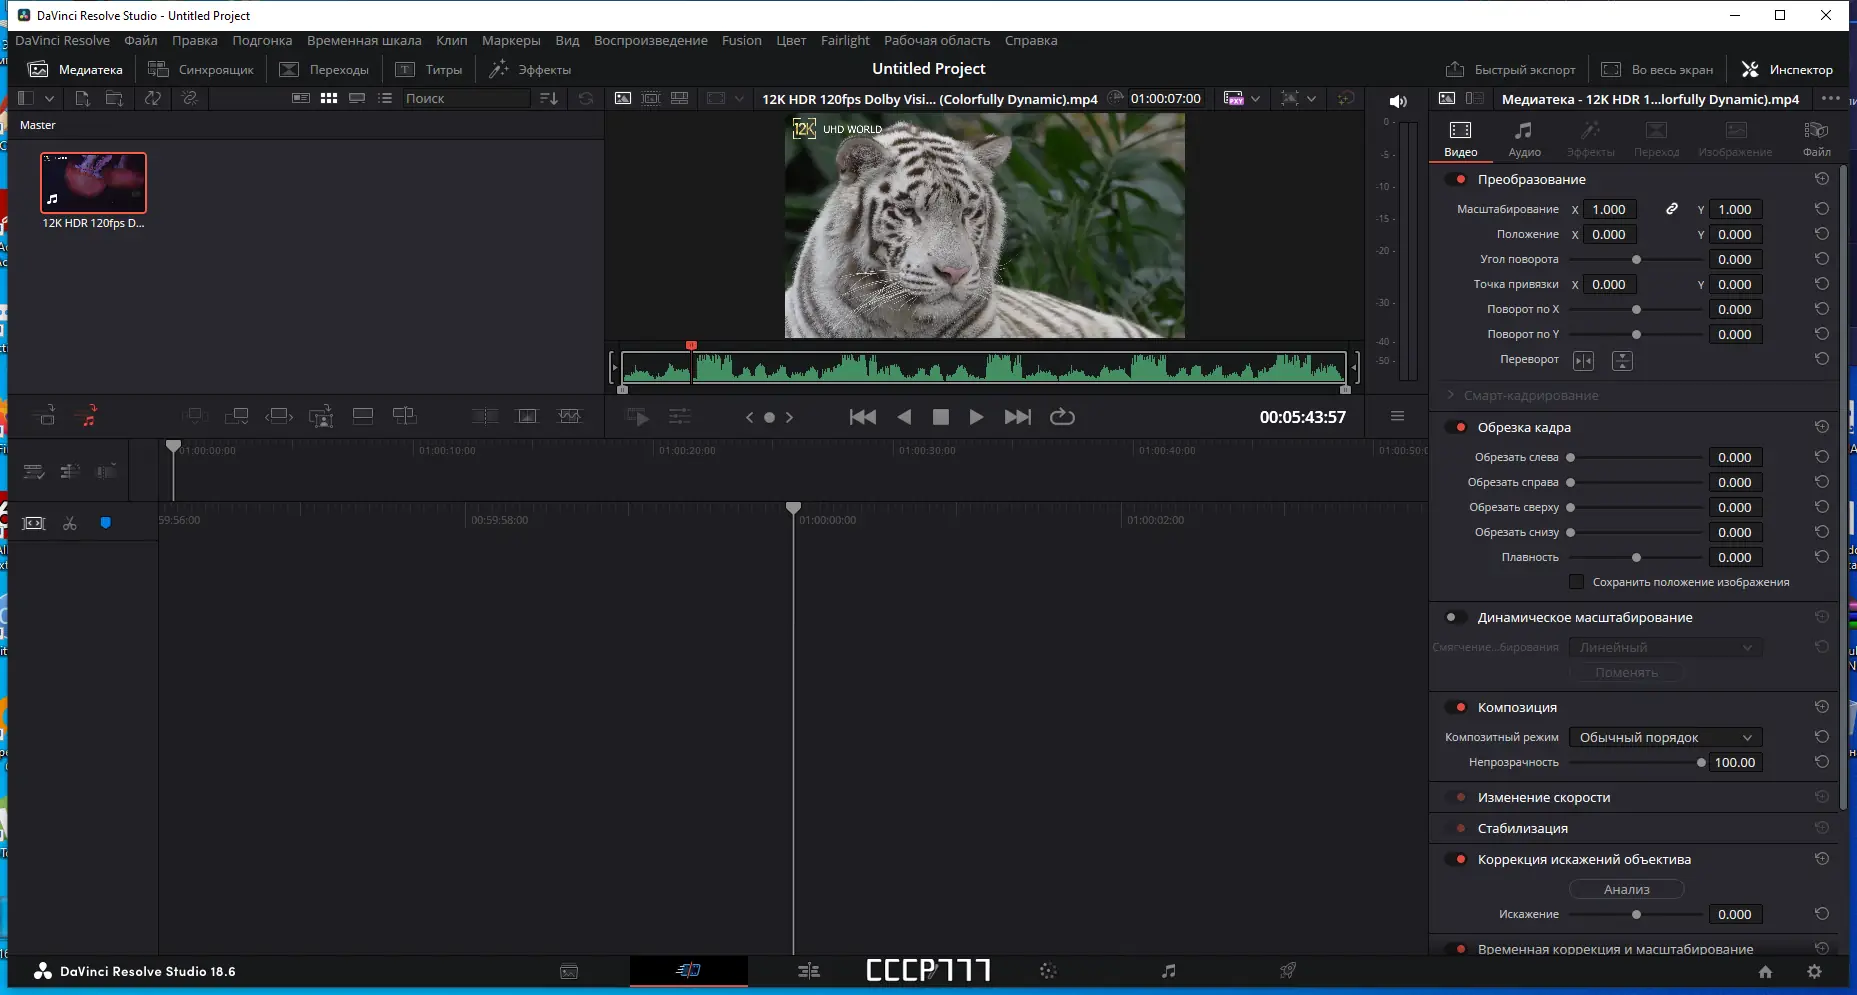Screen dimensions: 1857x995
Task: Switch to the Color page
Action: point(1048,971)
